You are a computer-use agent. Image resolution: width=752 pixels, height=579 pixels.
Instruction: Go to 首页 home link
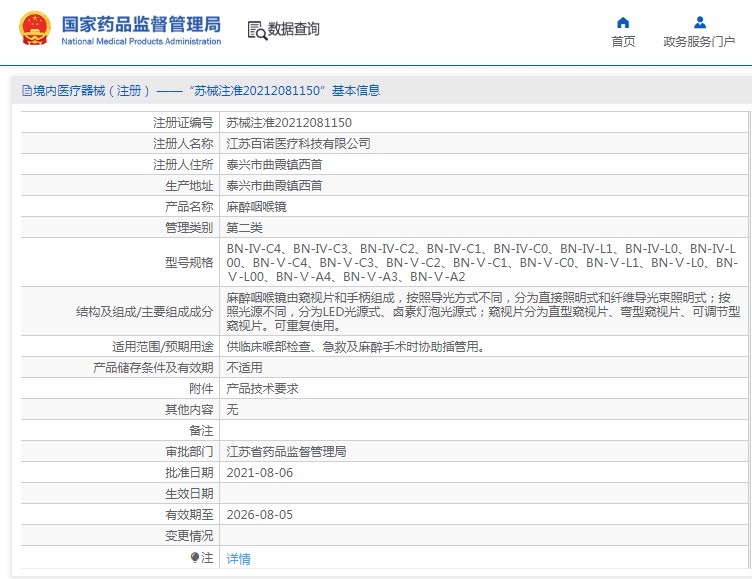pos(623,42)
